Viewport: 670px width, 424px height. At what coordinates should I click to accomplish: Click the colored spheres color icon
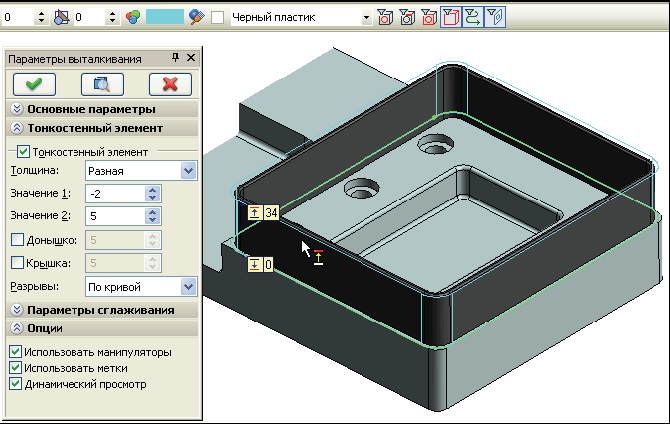coord(133,17)
